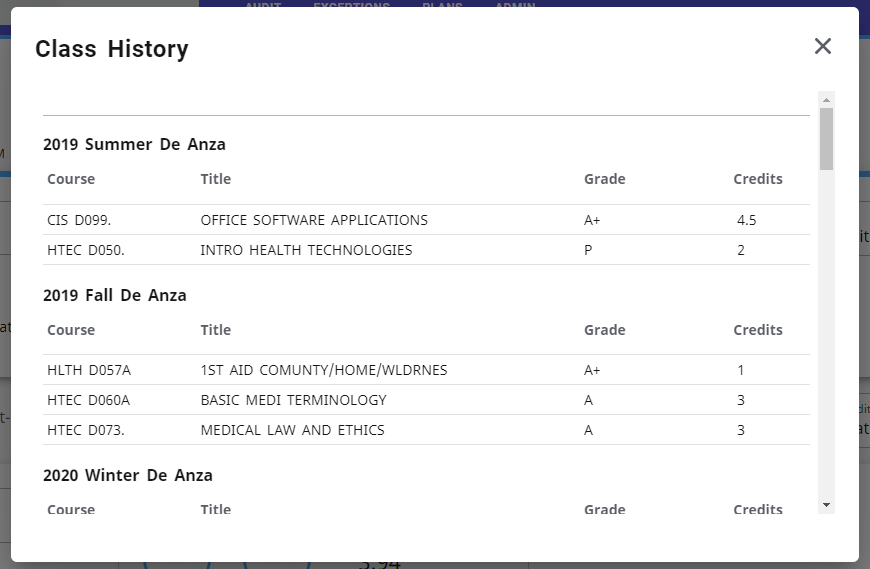
Task: Click the 2019 Fall De Anza heading
Action: click(x=115, y=295)
